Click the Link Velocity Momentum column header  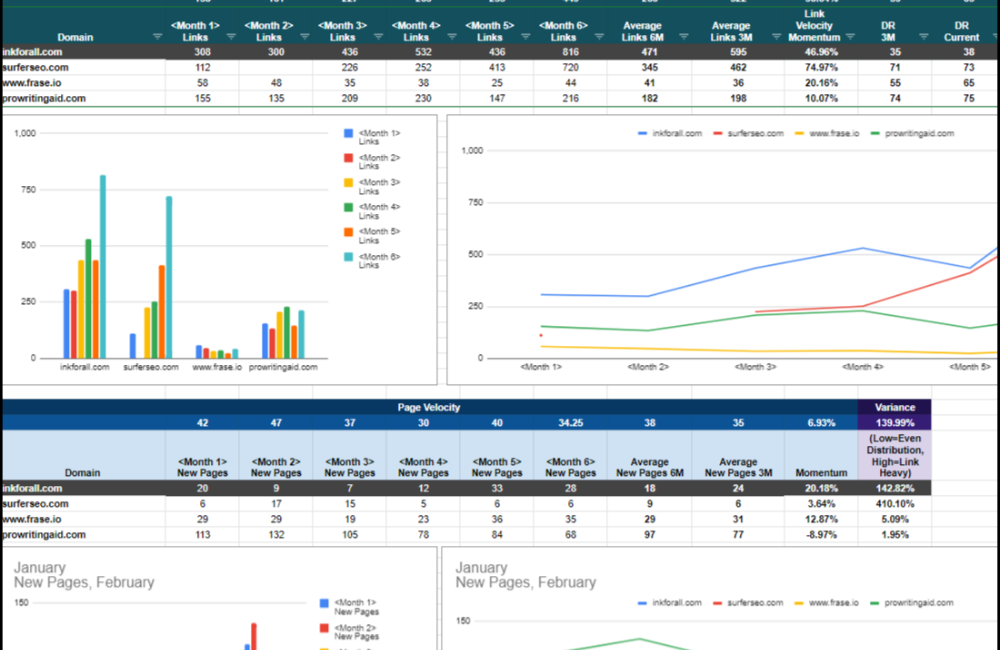pos(814,26)
